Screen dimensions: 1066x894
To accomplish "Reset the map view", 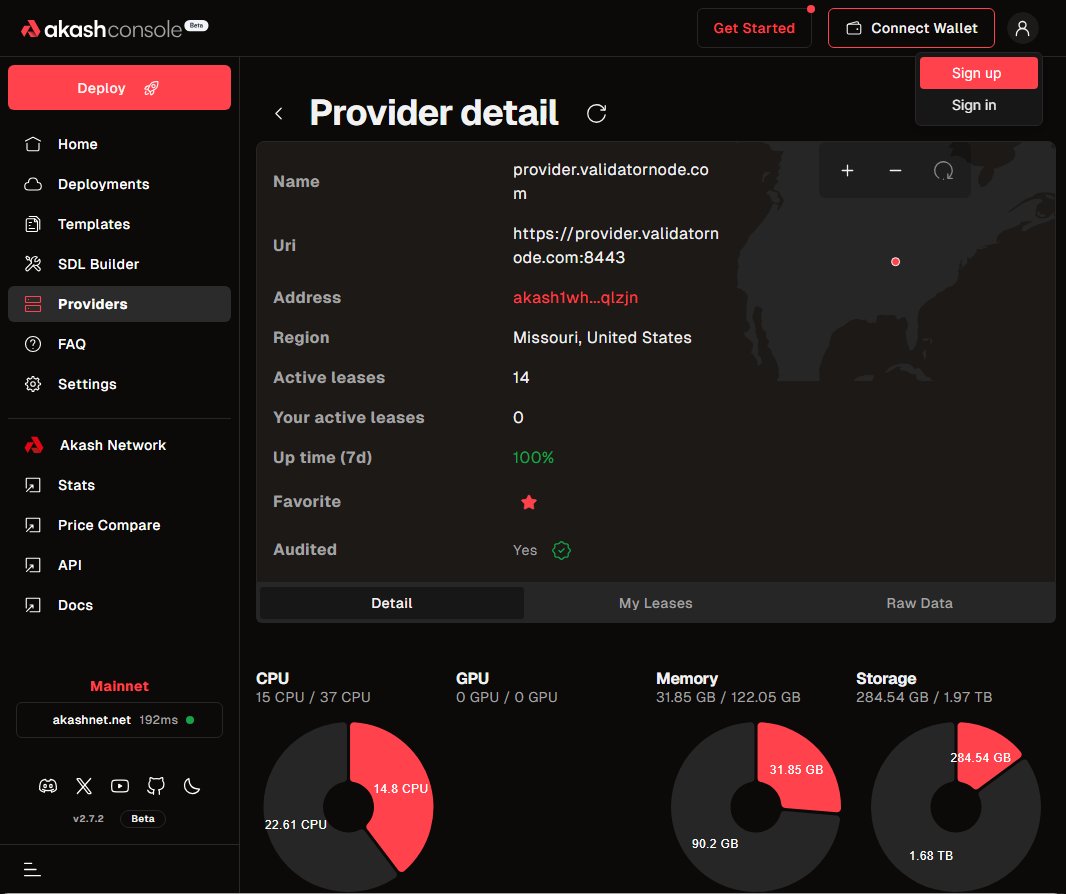I will pos(944,171).
